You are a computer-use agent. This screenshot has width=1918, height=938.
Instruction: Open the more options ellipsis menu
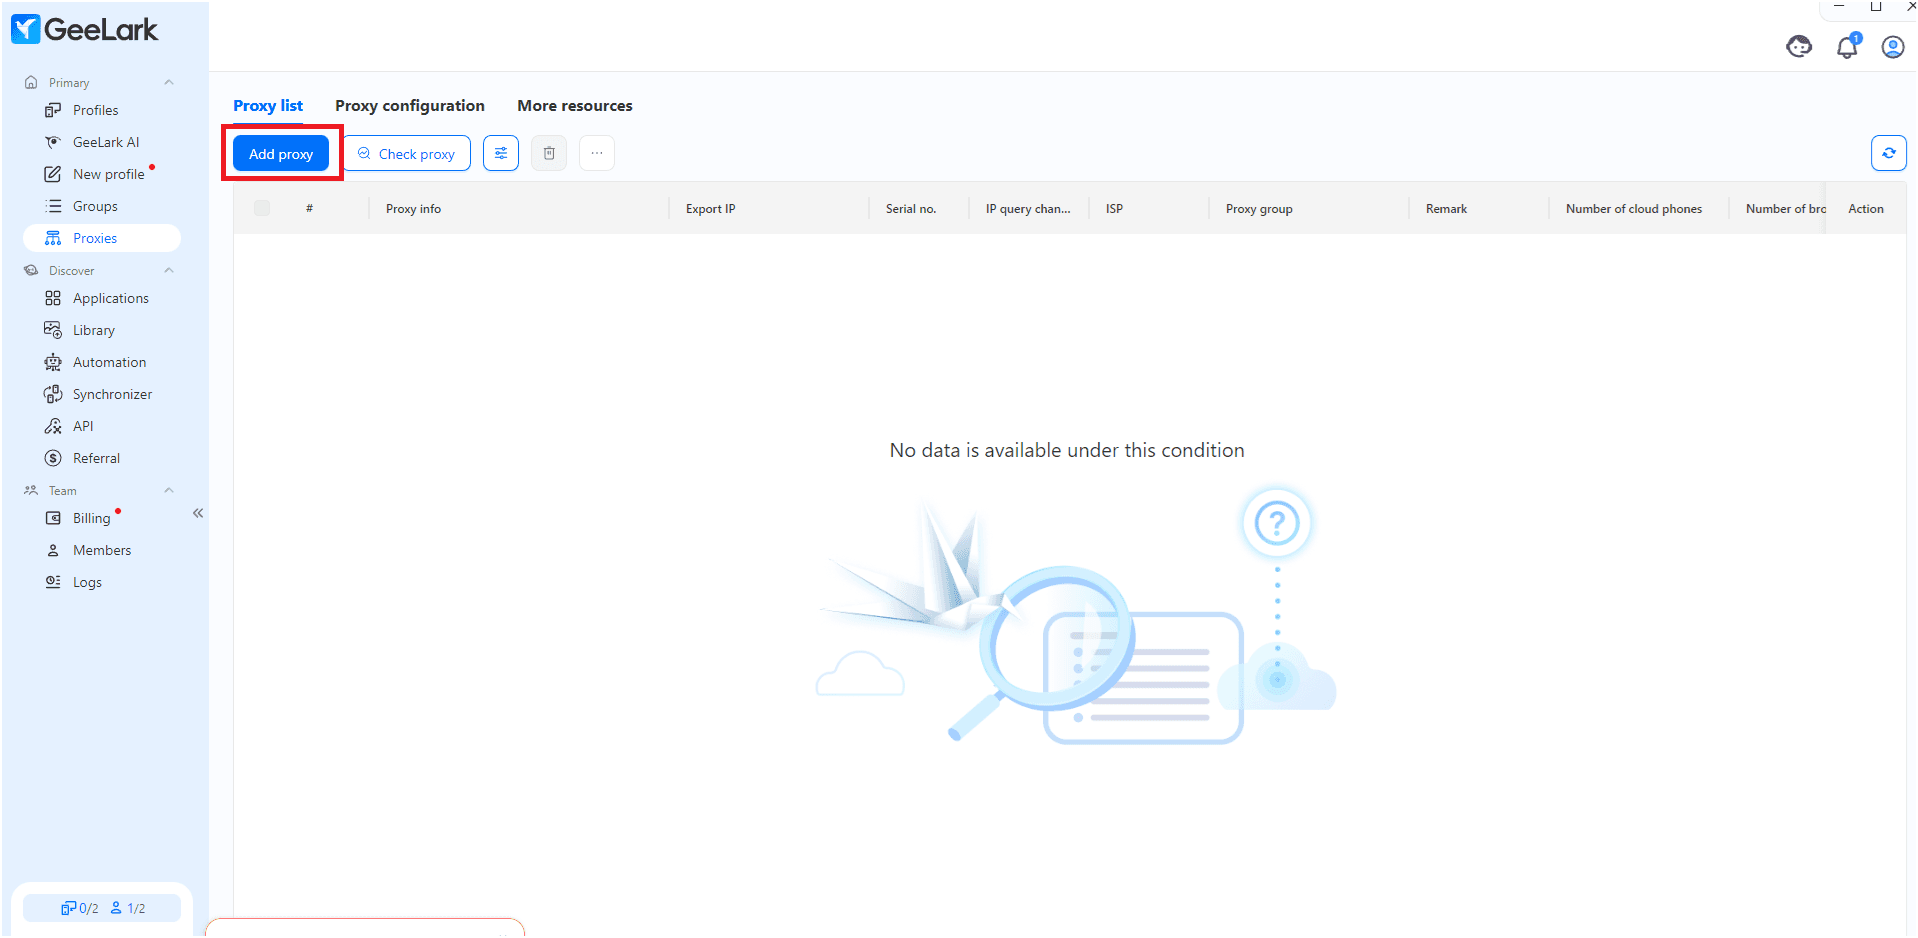(x=596, y=153)
